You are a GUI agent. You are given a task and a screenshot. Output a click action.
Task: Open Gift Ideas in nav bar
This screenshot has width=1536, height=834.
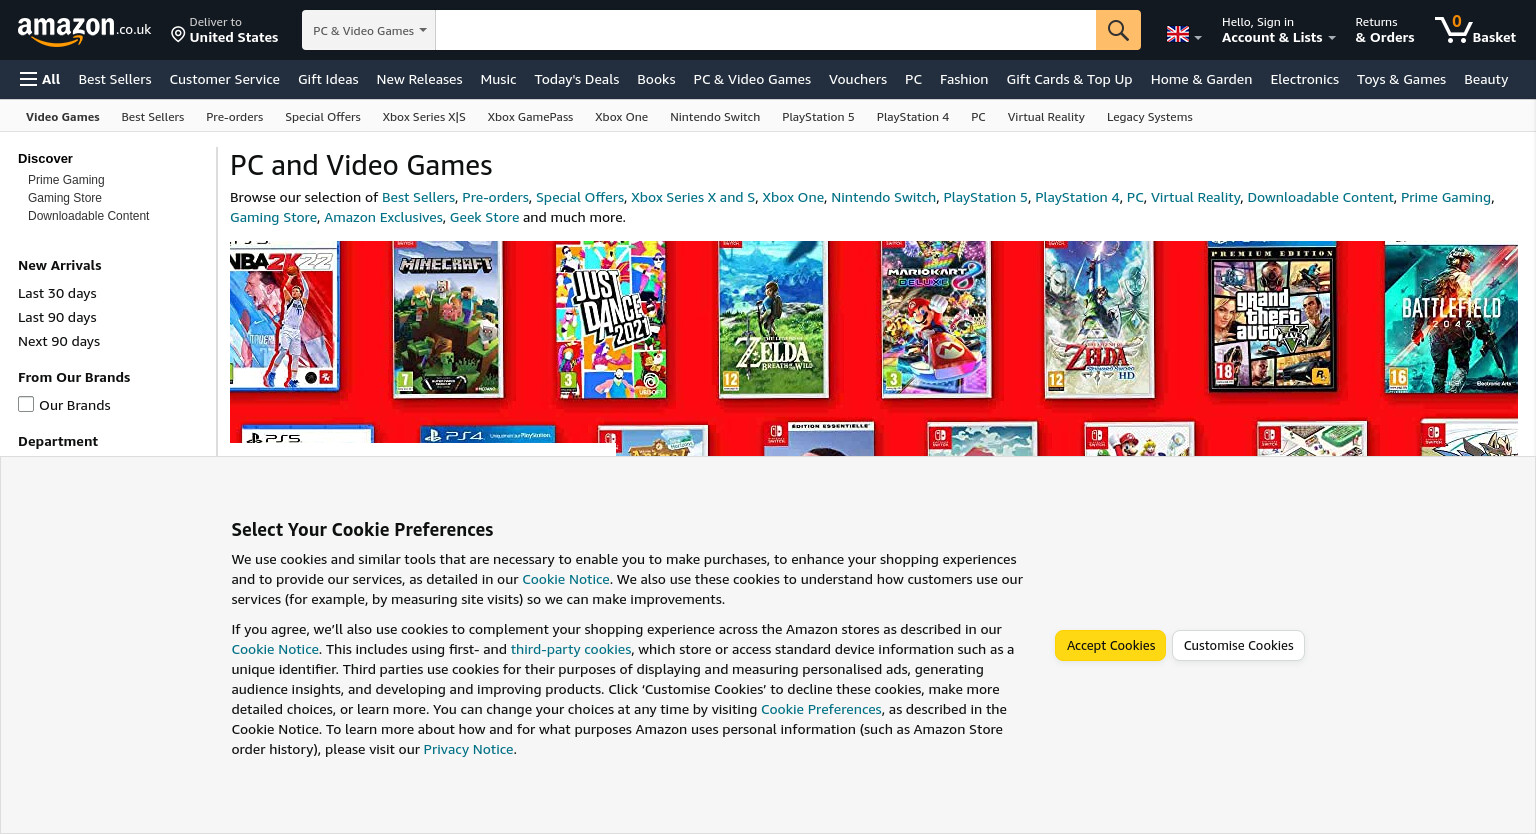[x=328, y=79]
